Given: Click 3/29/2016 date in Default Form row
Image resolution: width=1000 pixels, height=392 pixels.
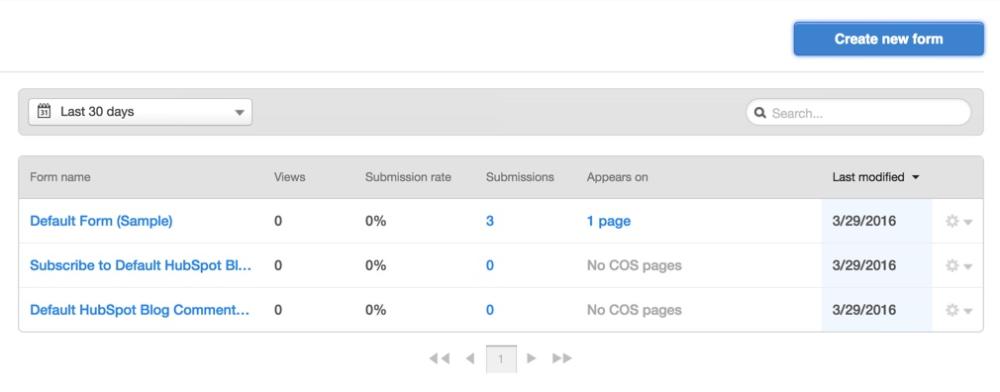Looking at the screenshot, I should (864, 221).
